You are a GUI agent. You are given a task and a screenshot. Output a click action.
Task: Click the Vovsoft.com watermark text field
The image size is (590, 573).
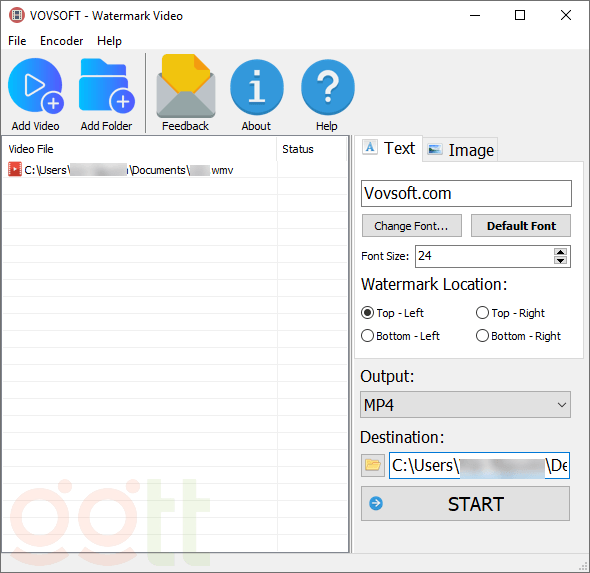[466, 193]
